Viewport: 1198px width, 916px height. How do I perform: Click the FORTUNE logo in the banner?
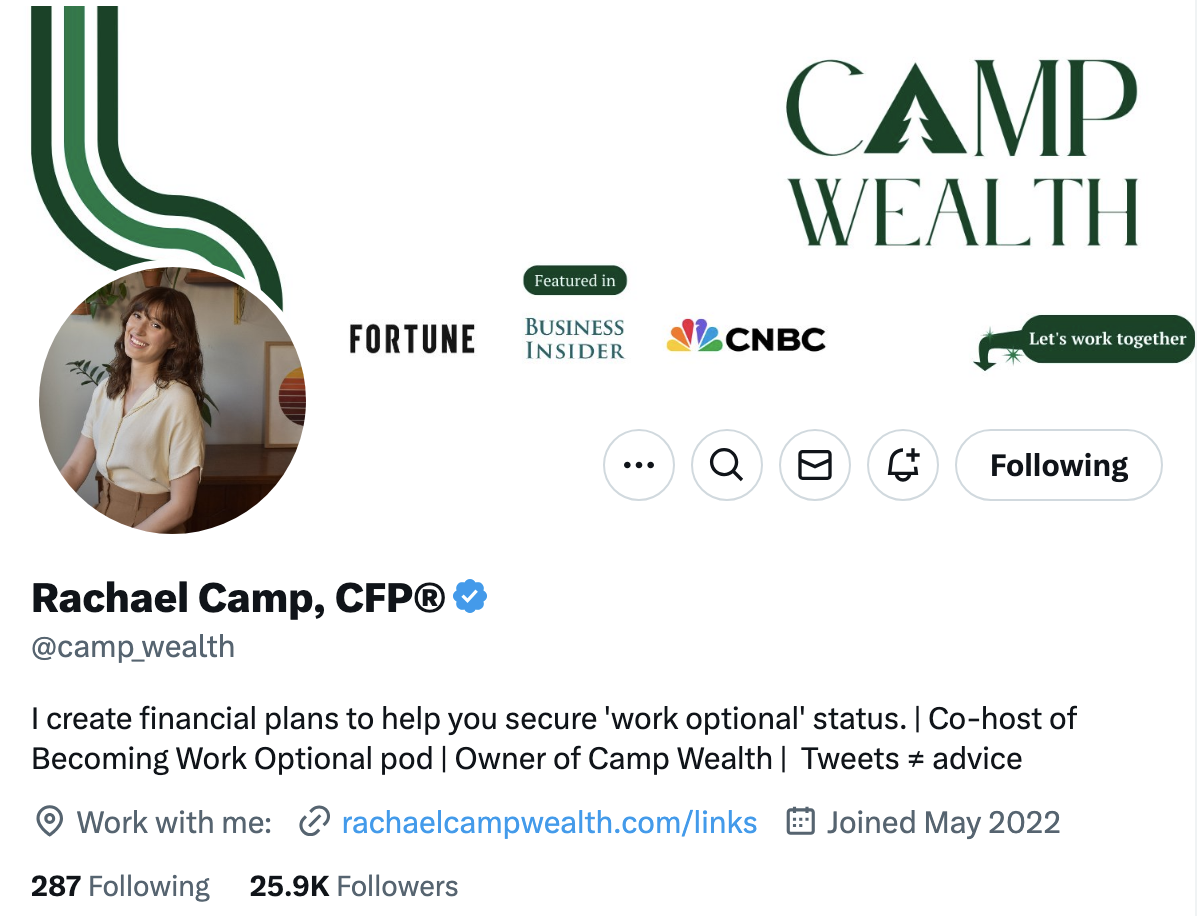[412, 339]
